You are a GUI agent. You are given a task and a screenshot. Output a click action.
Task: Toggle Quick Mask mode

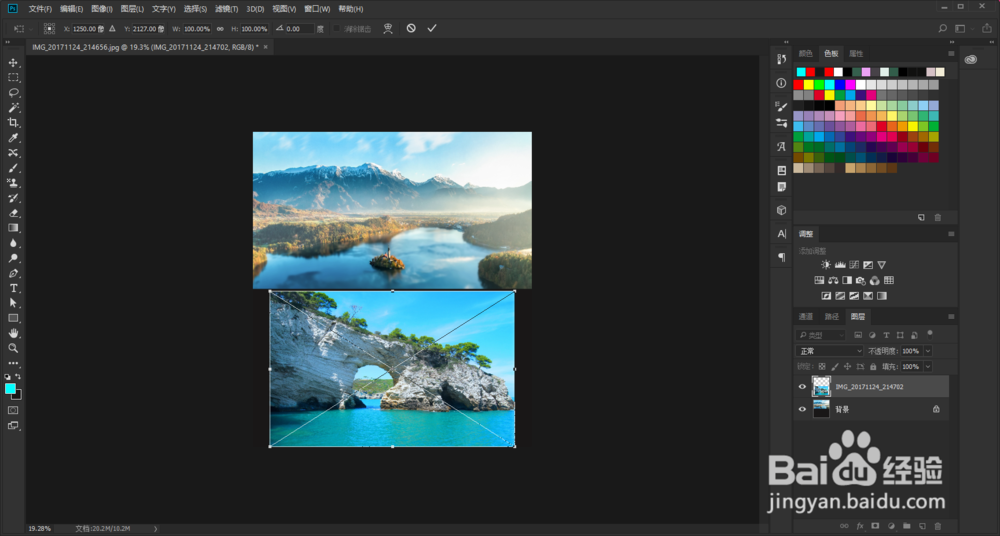coord(13,410)
